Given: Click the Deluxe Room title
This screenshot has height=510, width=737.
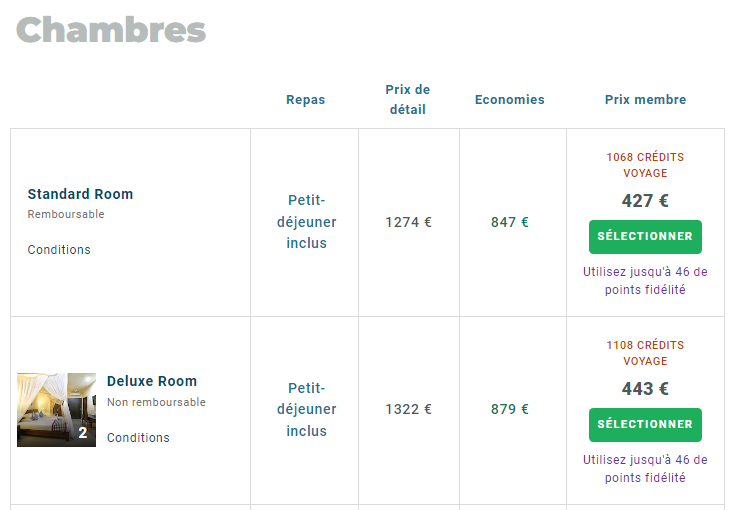Looking at the screenshot, I should point(152,381).
